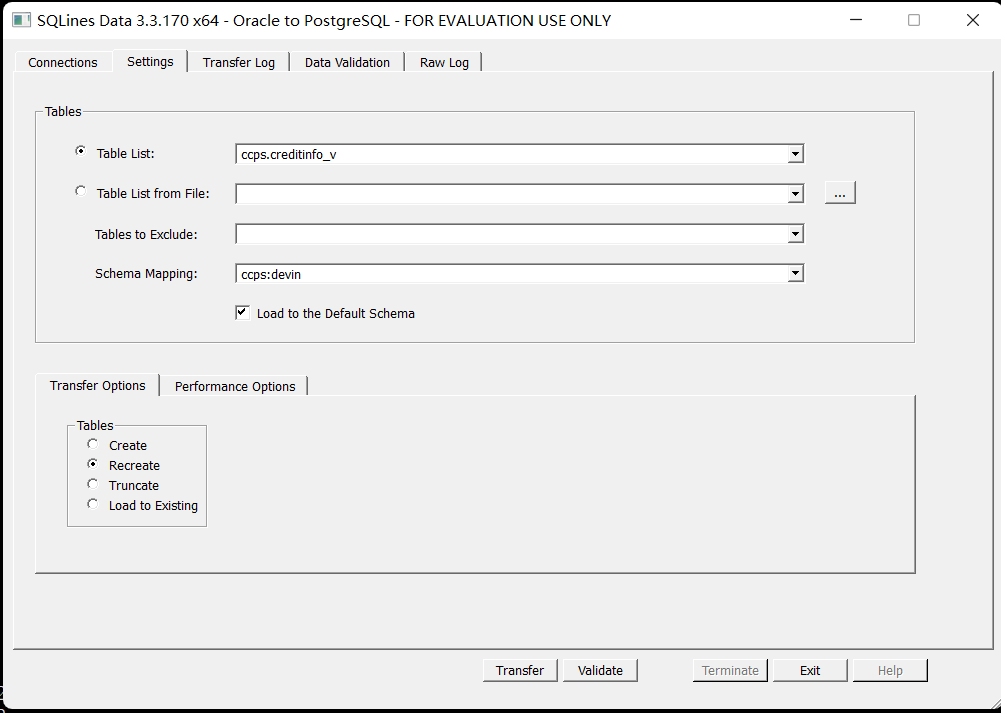This screenshot has height=713, width=1001.
Task: Select the Table List from File radio button
Action: click(80, 191)
